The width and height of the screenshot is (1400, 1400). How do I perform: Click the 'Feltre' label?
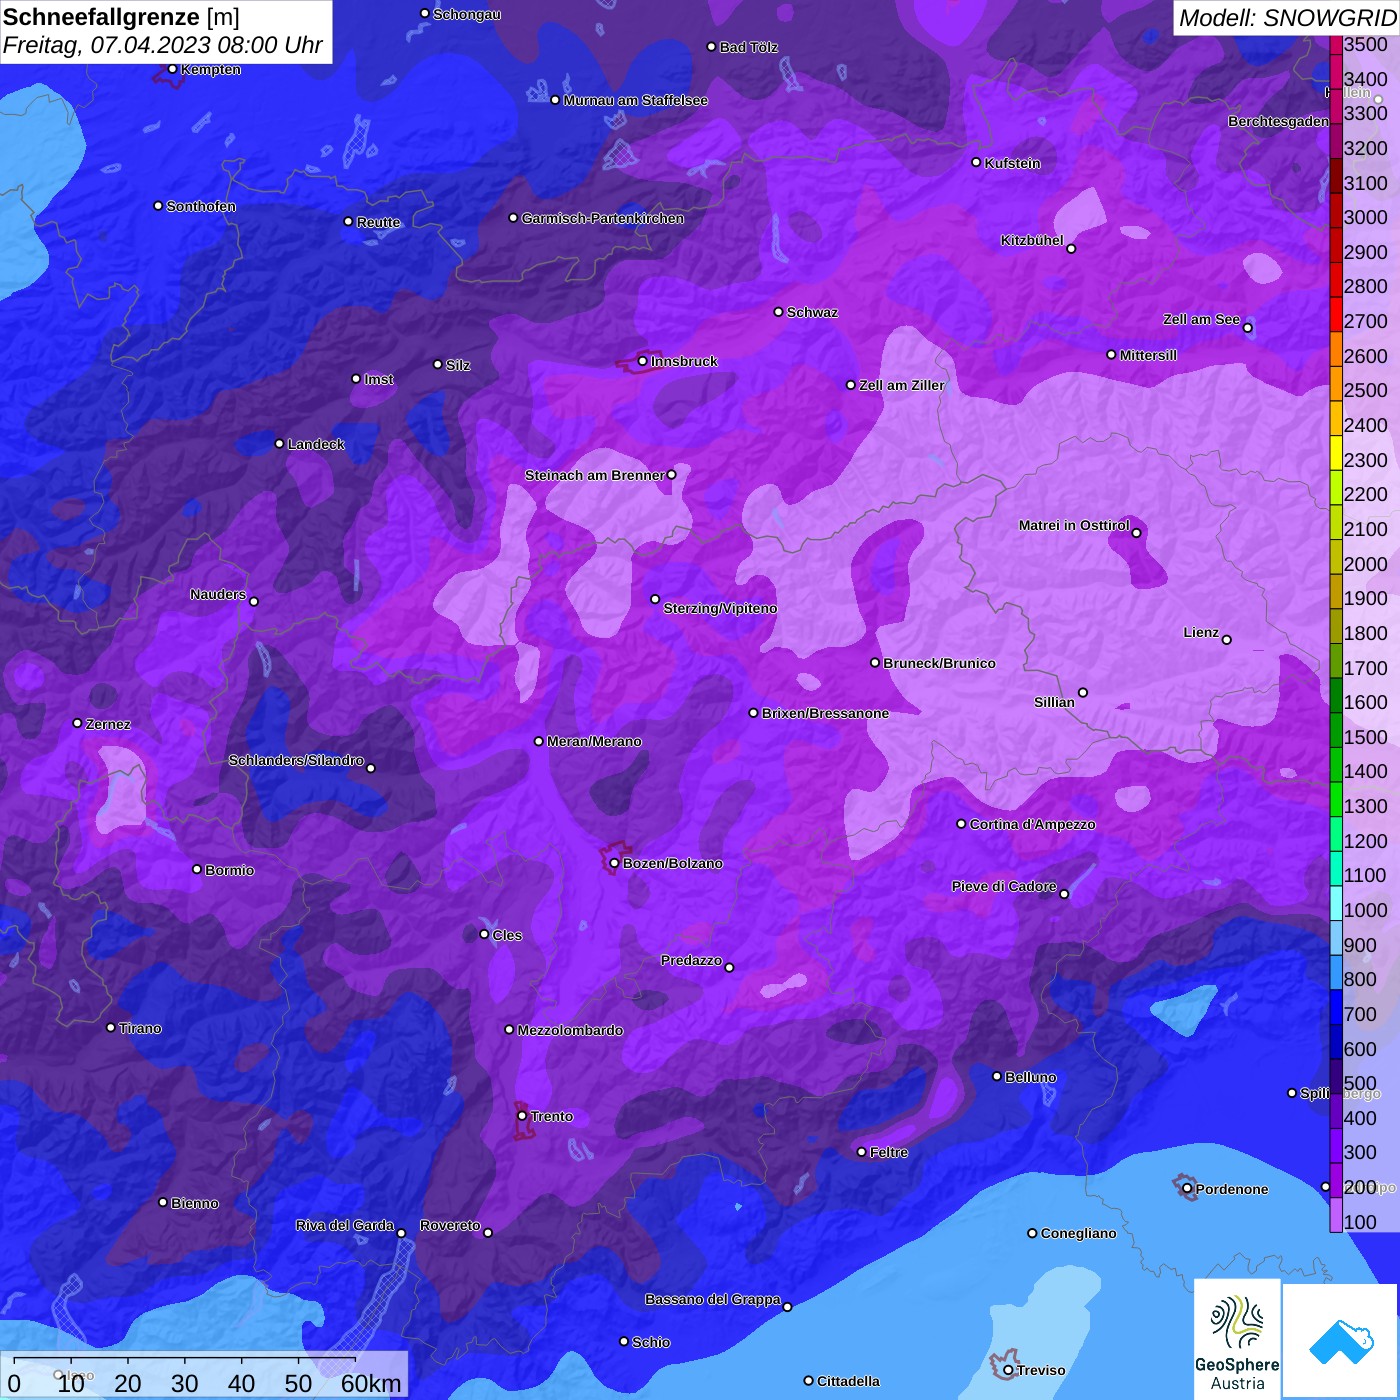click(x=889, y=1152)
